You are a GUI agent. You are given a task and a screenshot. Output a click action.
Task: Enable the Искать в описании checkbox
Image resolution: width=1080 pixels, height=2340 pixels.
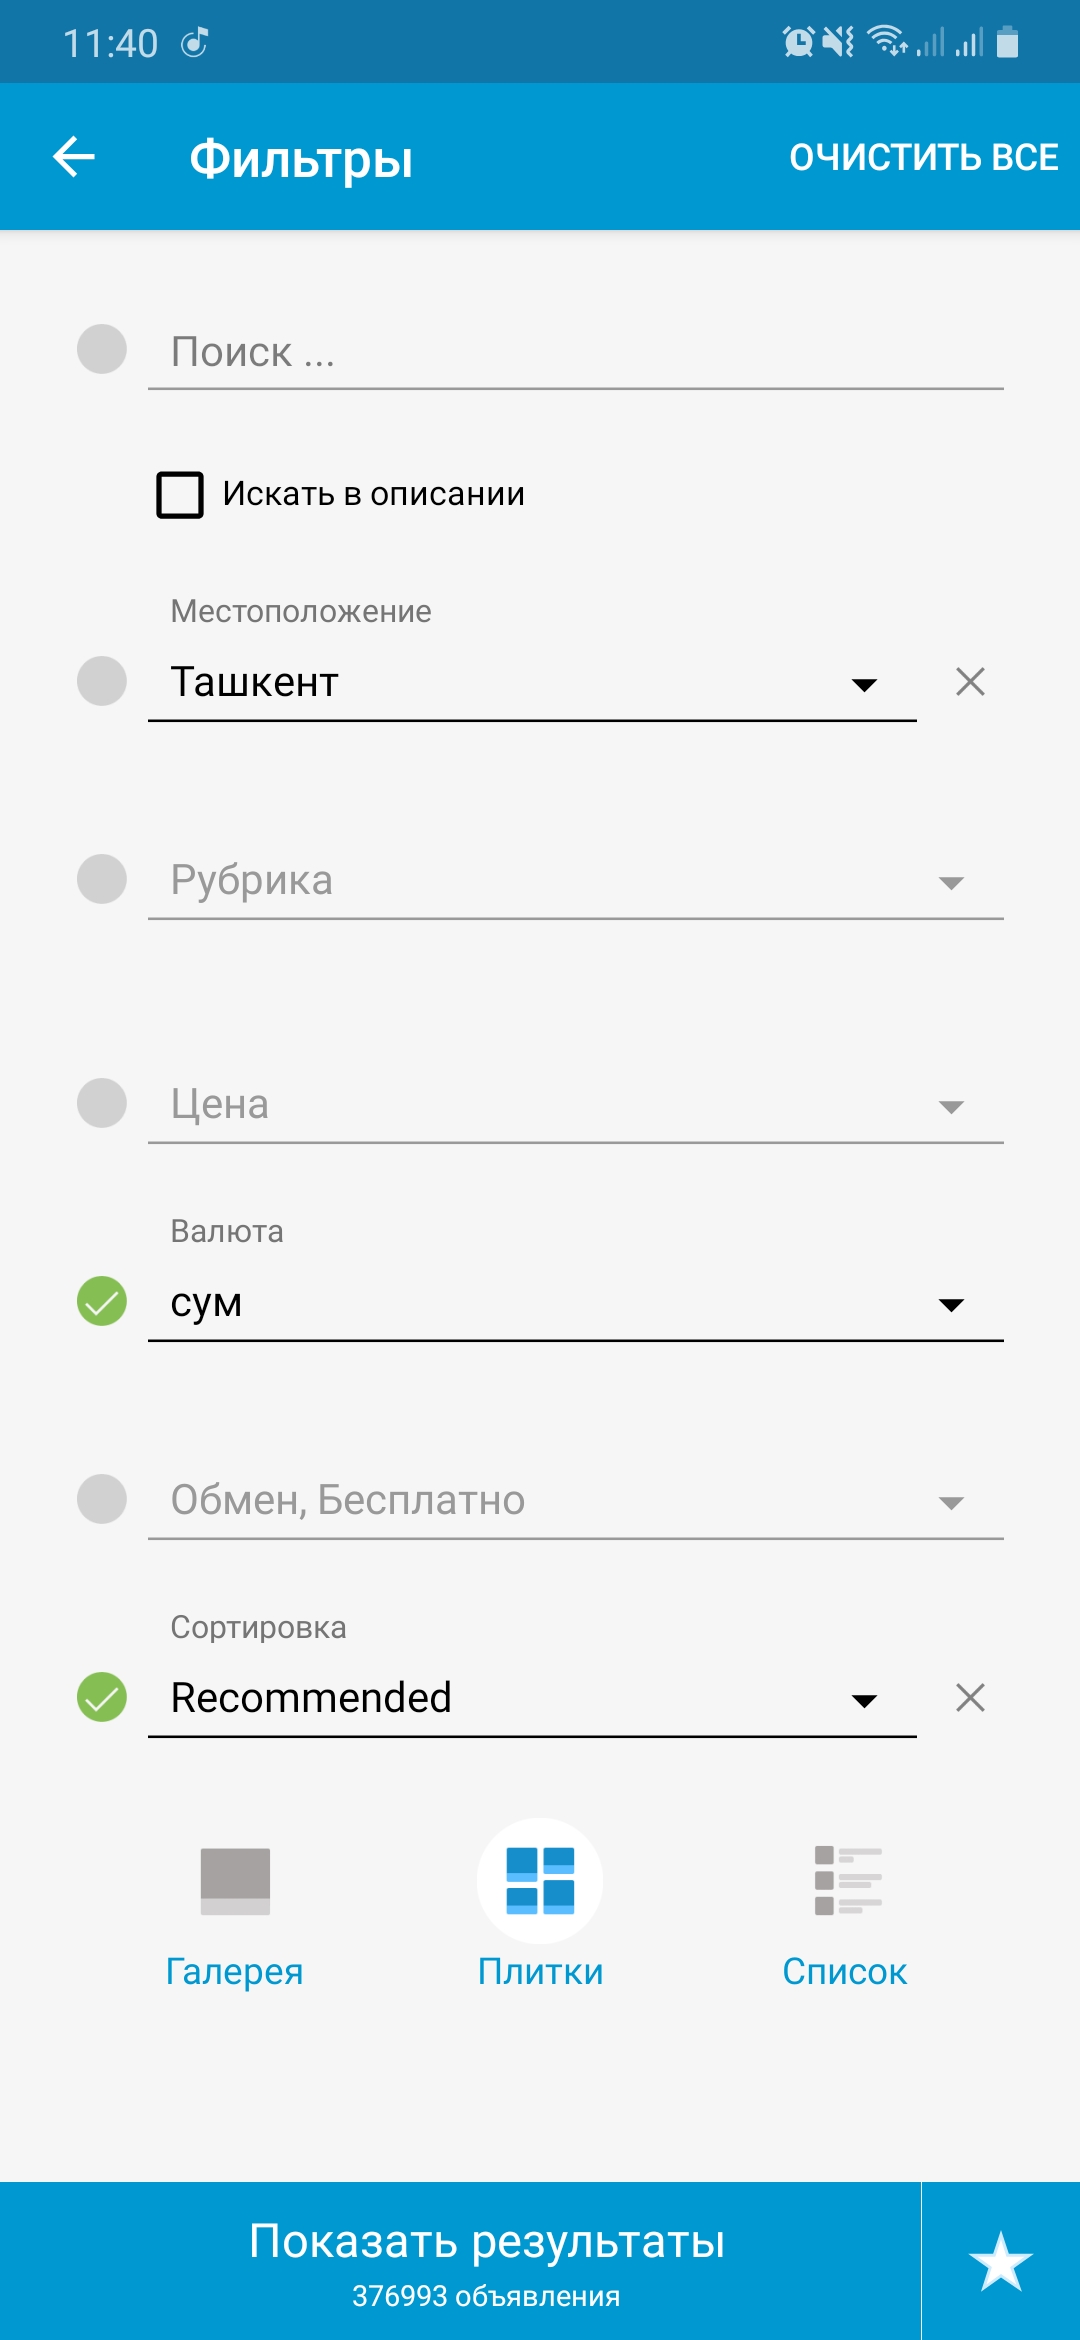(180, 495)
